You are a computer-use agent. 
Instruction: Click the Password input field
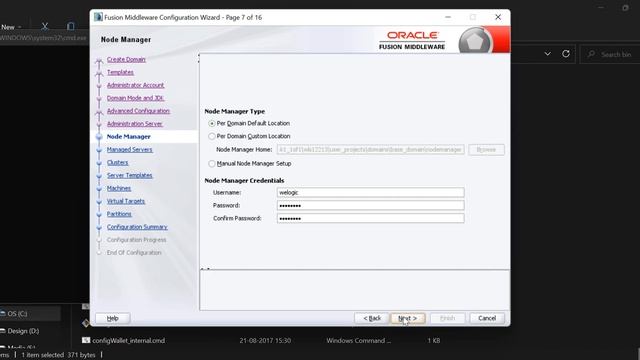coord(370,205)
